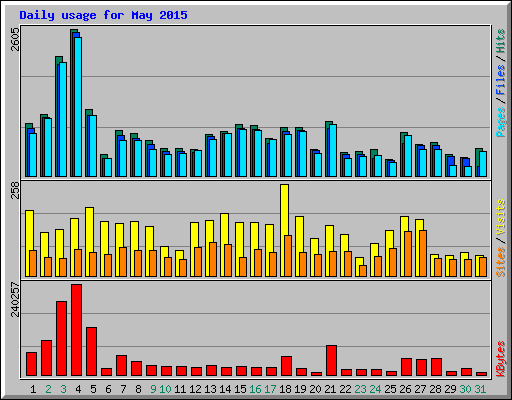The width and height of the screenshot is (512, 400).
Task: Click the cyan pages bar for day 3
Action: [63, 119]
